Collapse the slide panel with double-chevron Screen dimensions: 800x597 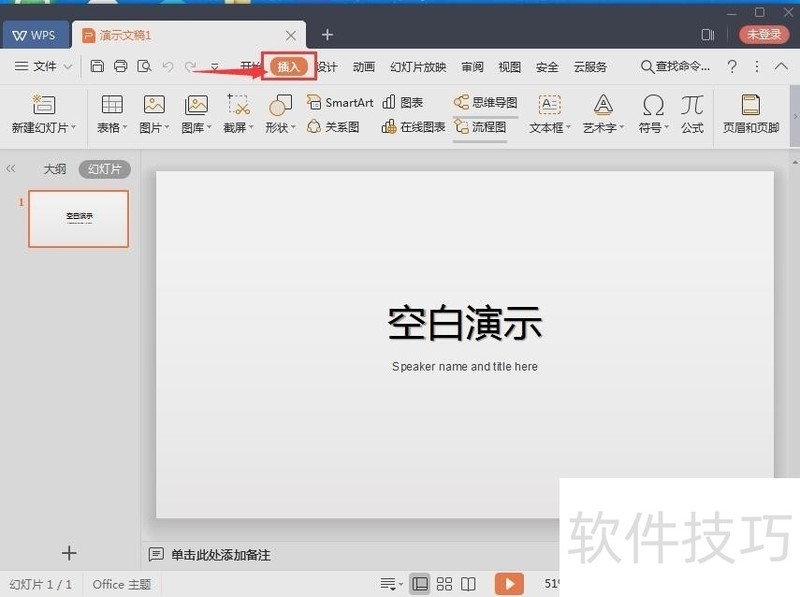tap(11, 168)
